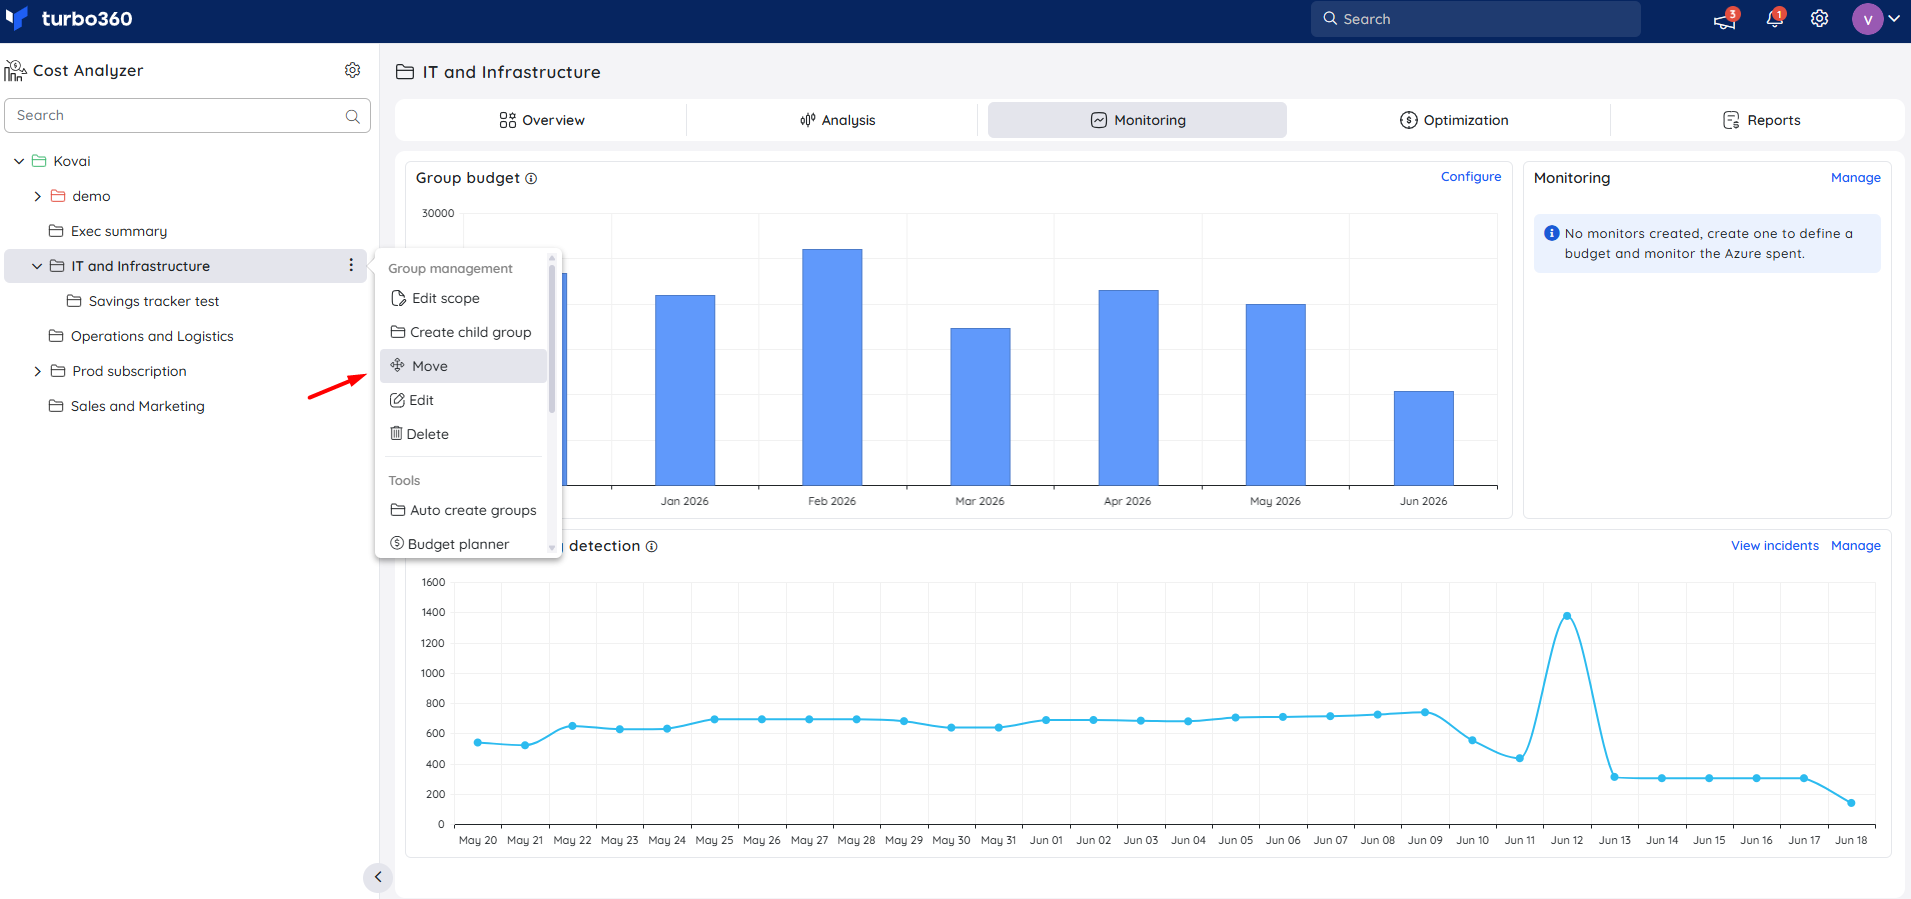Switch to the Optimization tab
Image resolution: width=1911 pixels, height=899 pixels.
pos(1454,120)
